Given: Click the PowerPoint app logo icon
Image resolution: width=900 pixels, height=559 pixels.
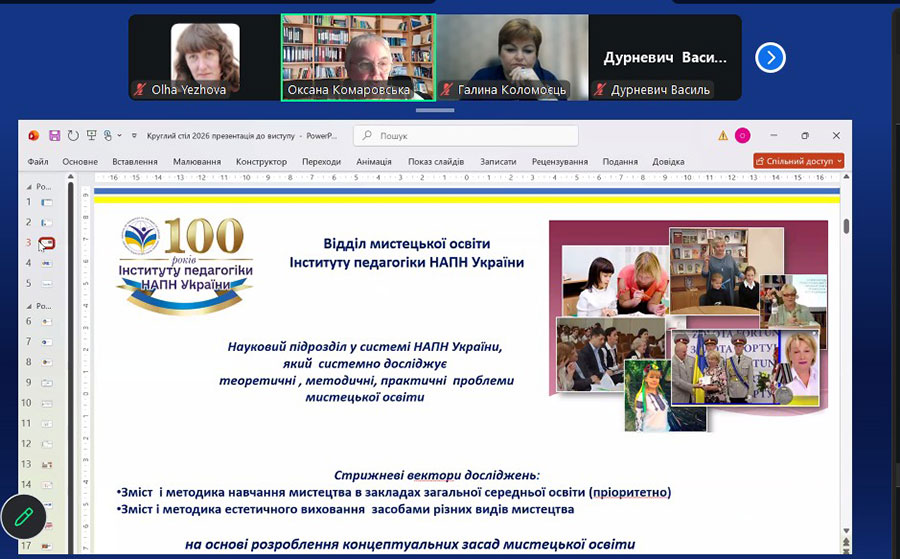Looking at the screenshot, I should coord(34,136).
